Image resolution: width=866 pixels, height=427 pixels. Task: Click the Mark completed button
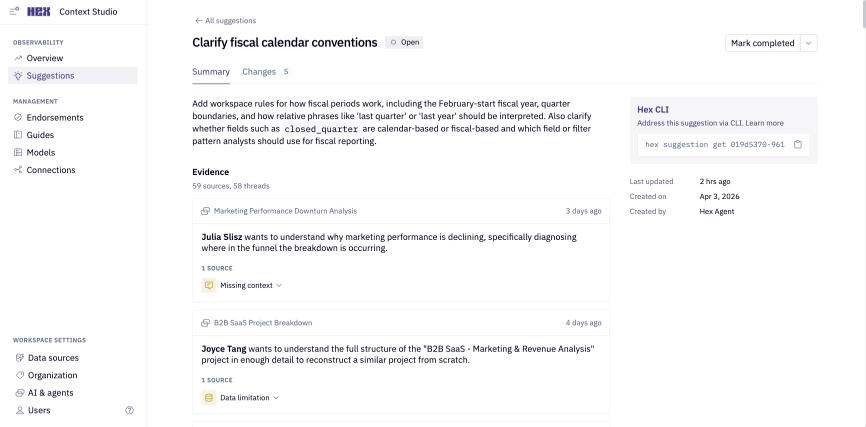[762, 43]
